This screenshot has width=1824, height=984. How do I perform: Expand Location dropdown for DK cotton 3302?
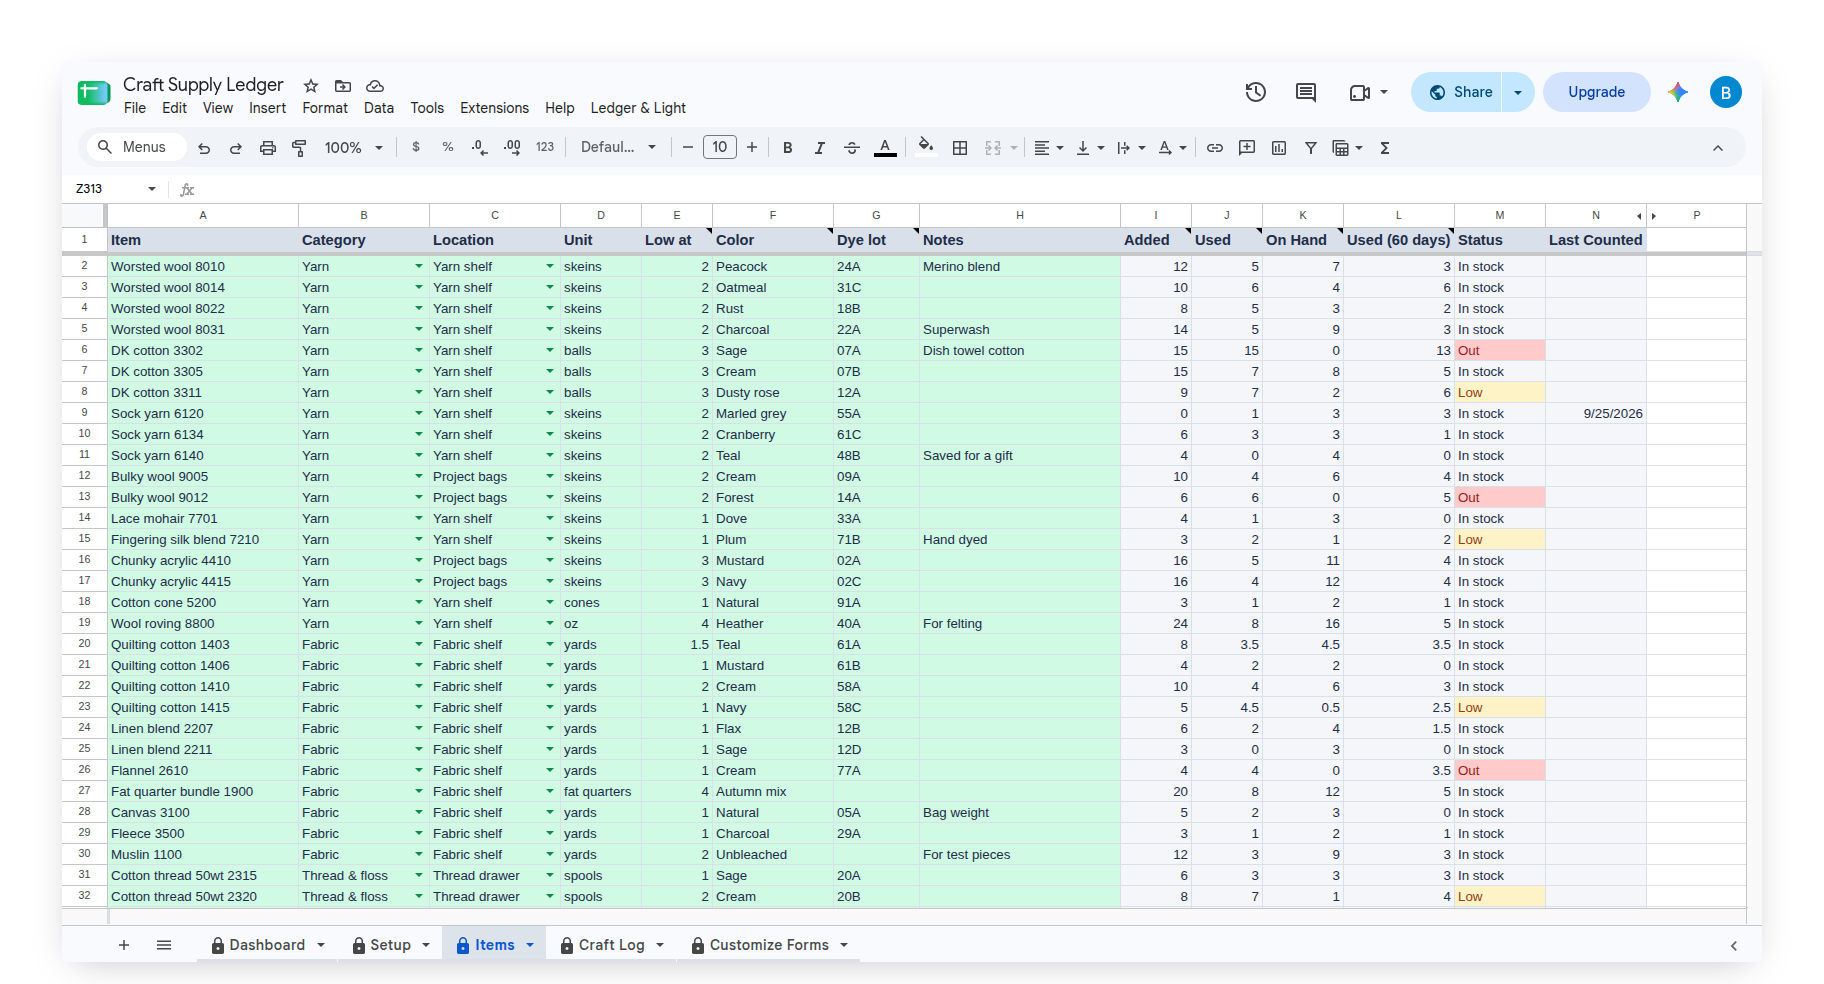point(550,351)
